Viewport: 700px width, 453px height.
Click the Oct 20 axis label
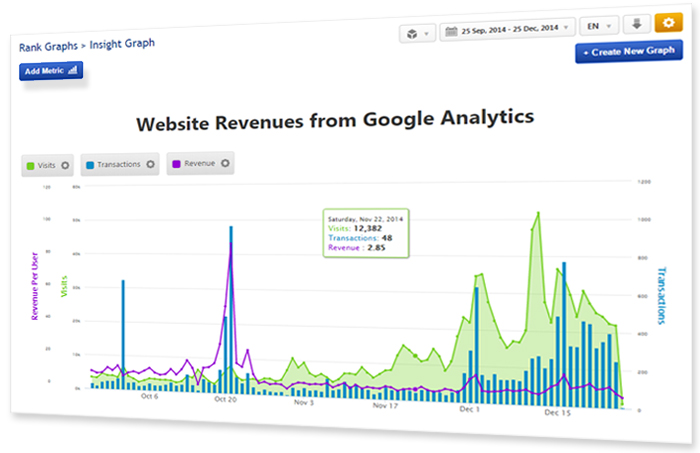[x=225, y=399]
